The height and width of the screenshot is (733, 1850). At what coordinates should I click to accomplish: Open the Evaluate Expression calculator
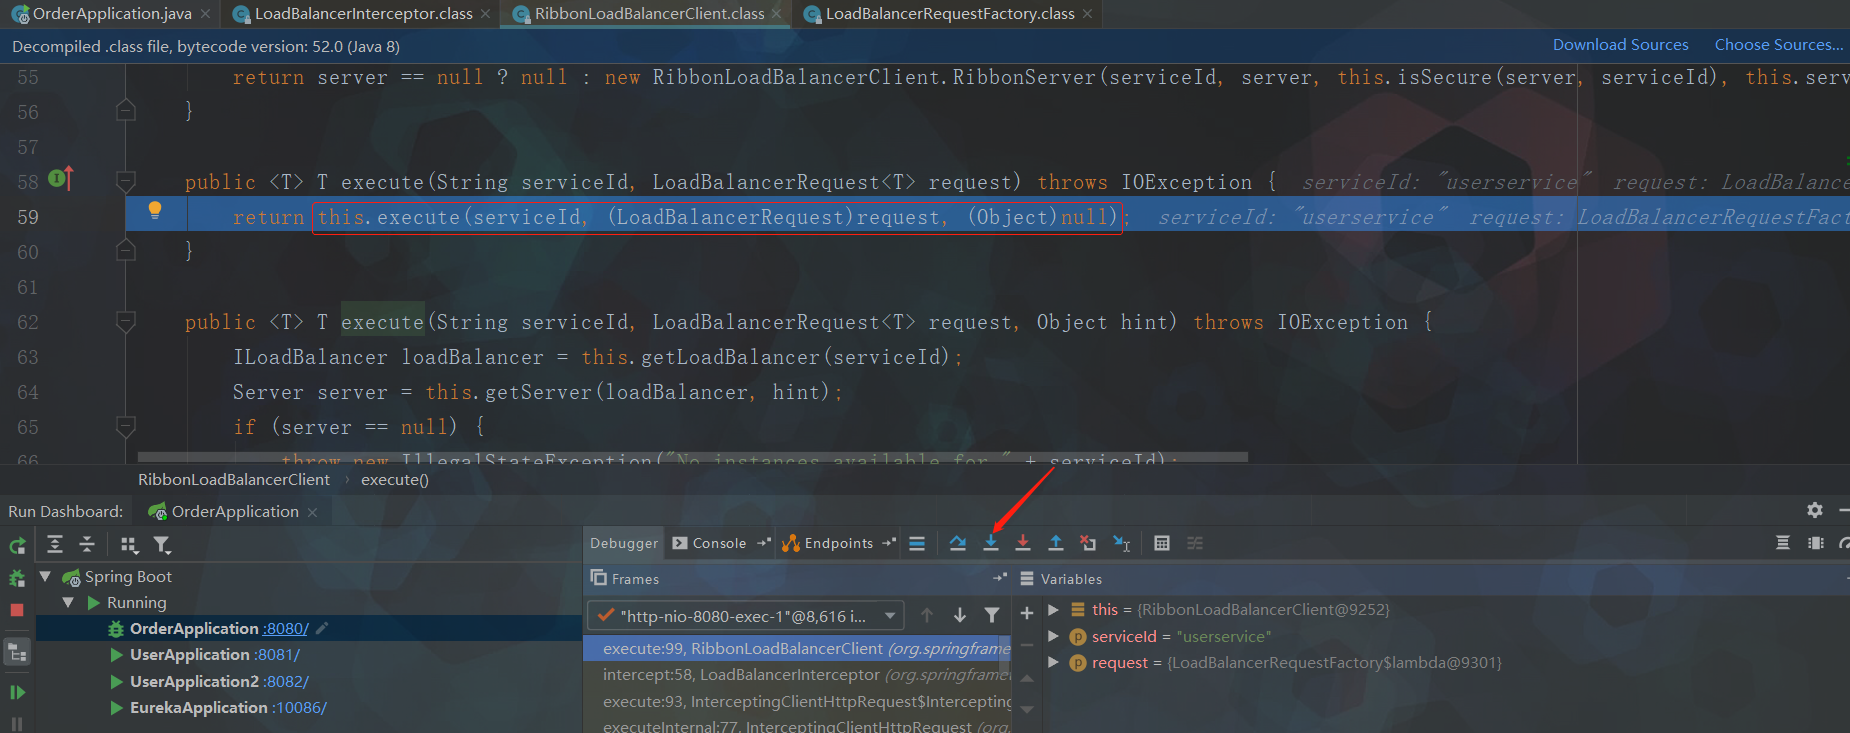point(1162,543)
